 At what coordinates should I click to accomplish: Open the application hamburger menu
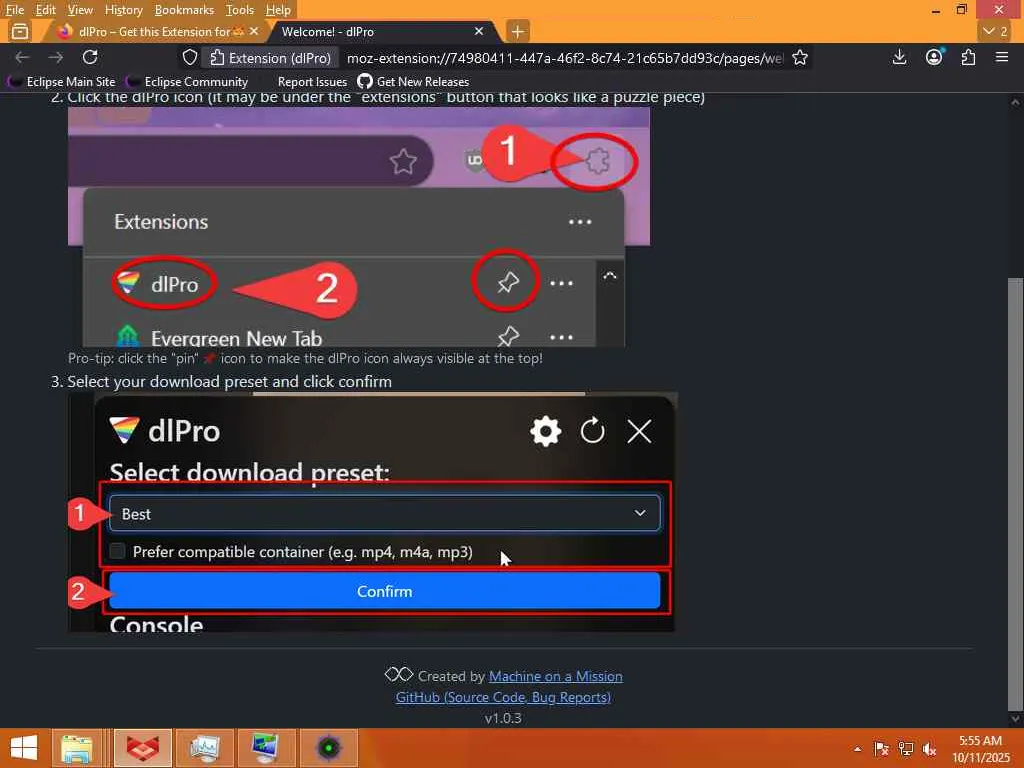1002,57
